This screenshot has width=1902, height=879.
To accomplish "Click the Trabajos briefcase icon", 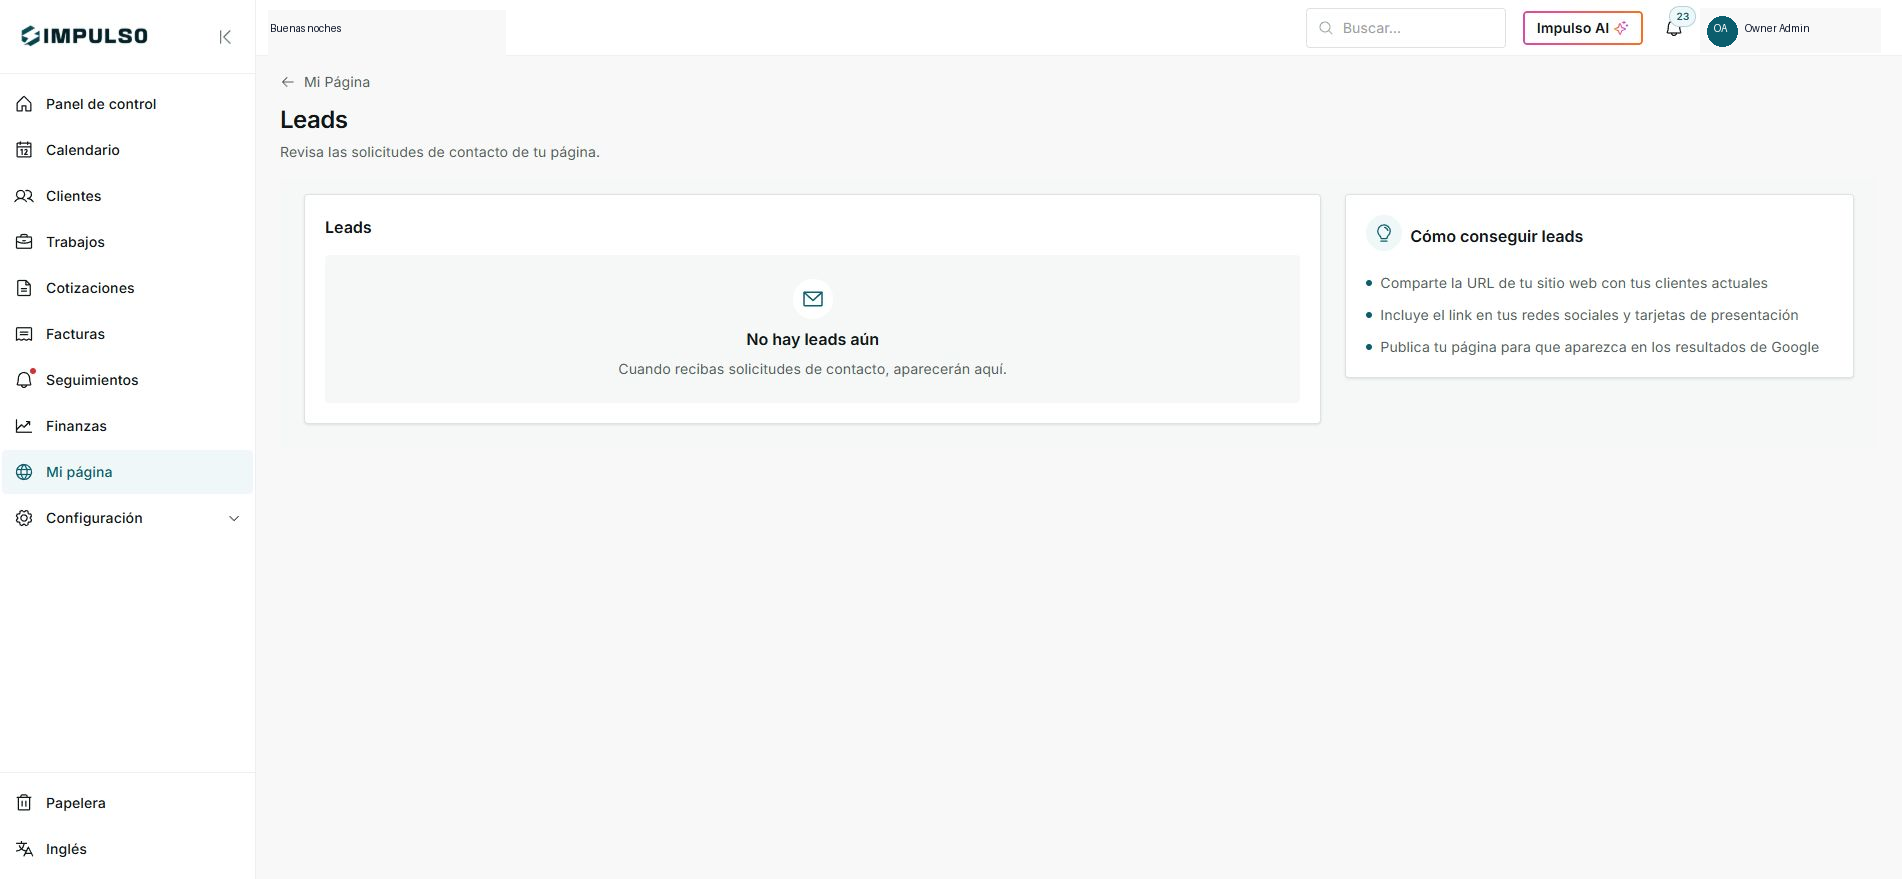I will (x=24, y=242).
